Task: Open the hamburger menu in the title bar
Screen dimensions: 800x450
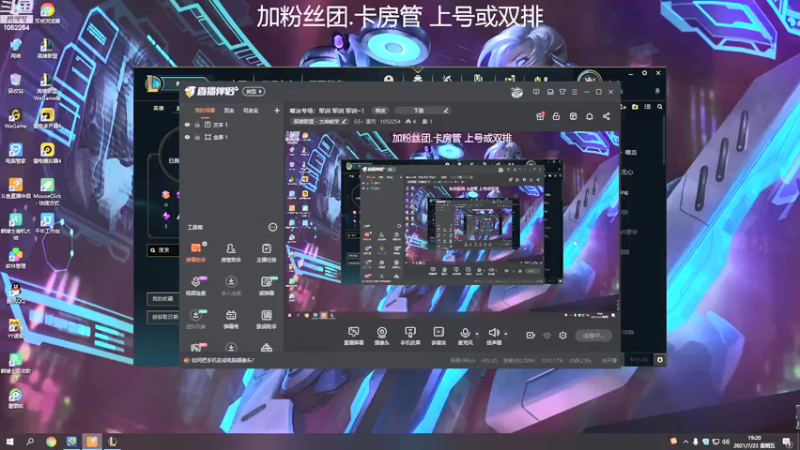Action: [x=574, y=92]
